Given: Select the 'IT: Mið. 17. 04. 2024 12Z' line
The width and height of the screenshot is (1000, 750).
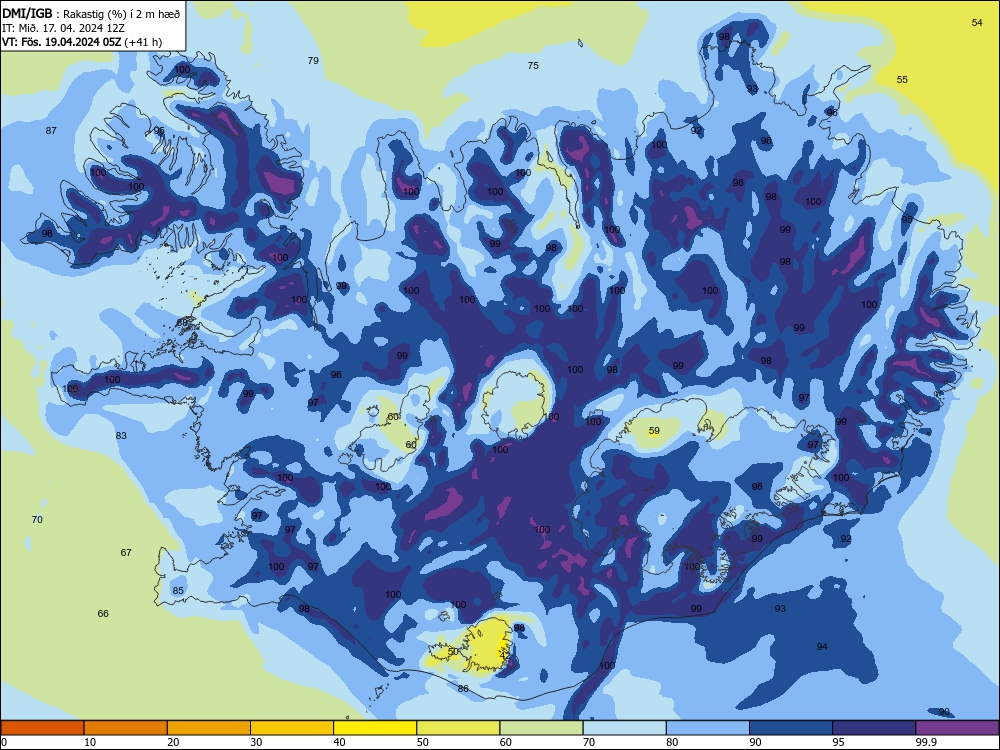Looking at the screenshot, I should 62,28.
